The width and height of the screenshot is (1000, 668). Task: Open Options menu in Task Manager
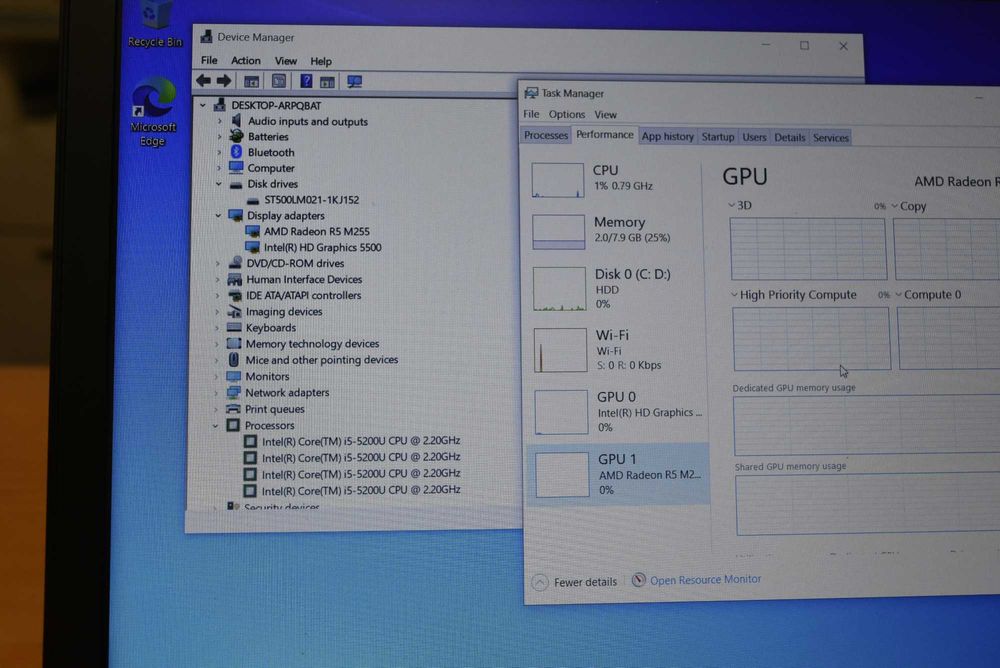click(x=566, y=114)
